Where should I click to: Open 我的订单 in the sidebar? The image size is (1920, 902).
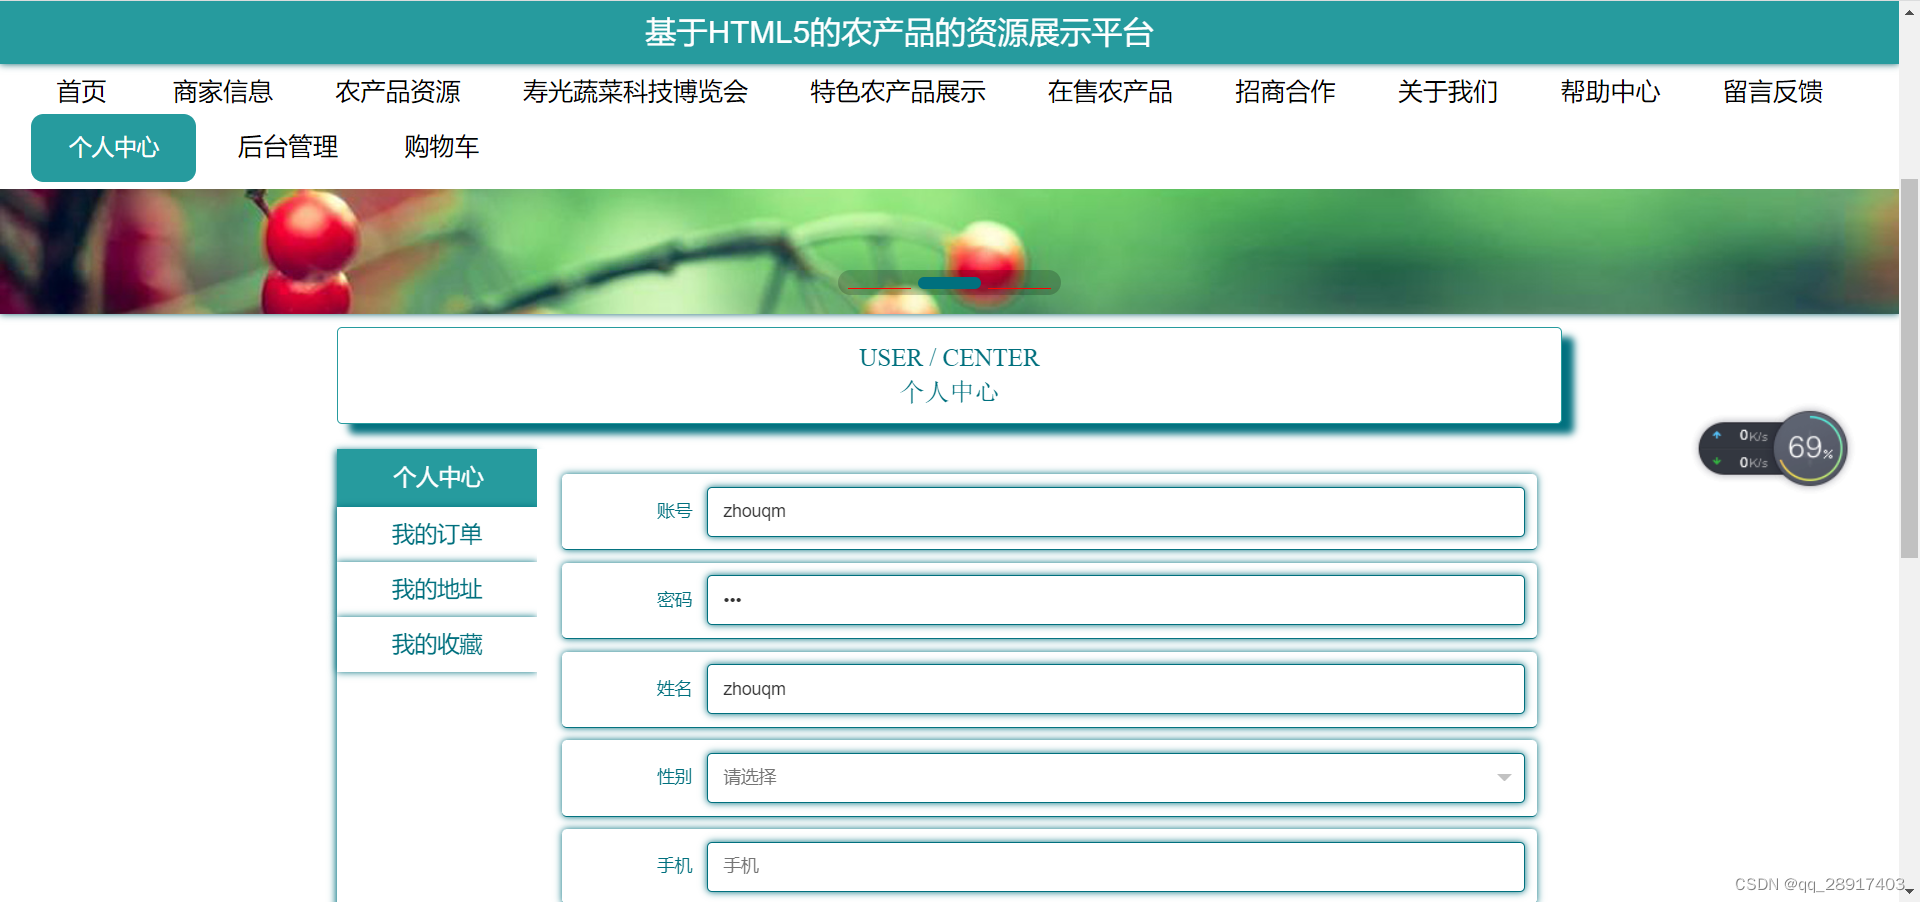point(437,534)
